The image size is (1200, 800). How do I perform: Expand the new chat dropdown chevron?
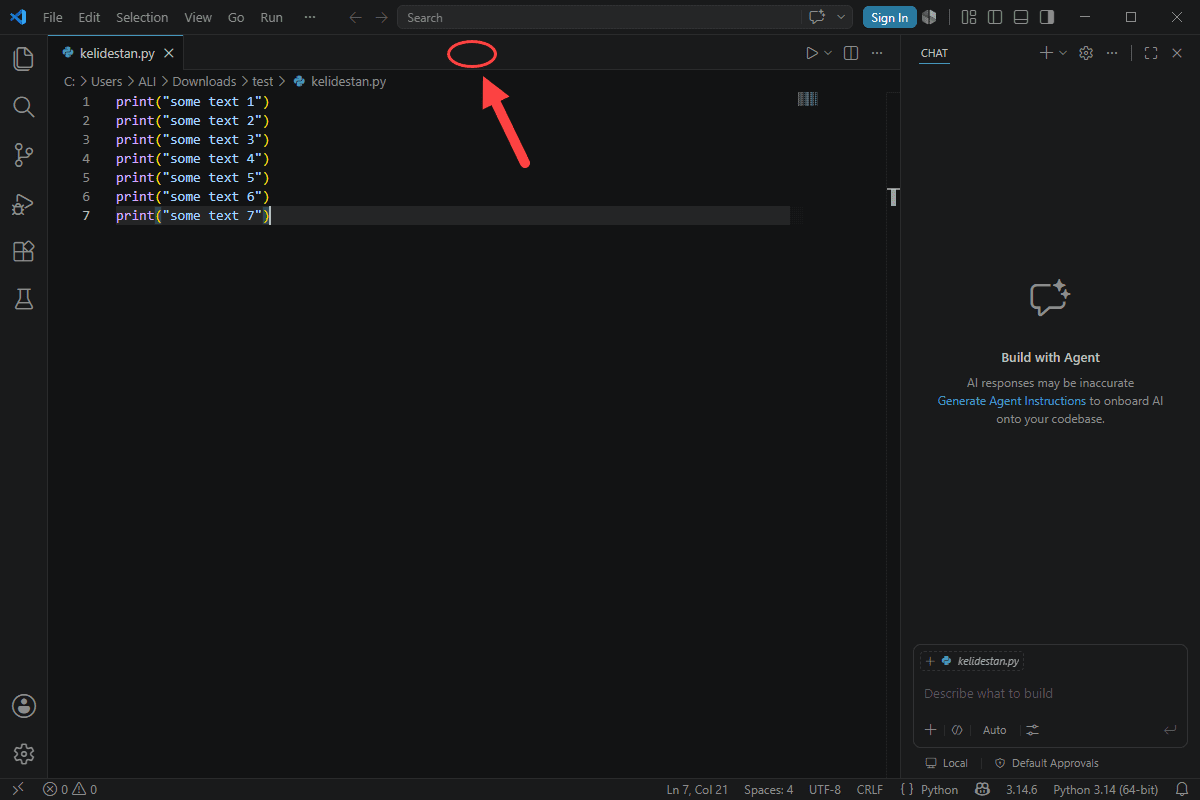click(1063, 53)
